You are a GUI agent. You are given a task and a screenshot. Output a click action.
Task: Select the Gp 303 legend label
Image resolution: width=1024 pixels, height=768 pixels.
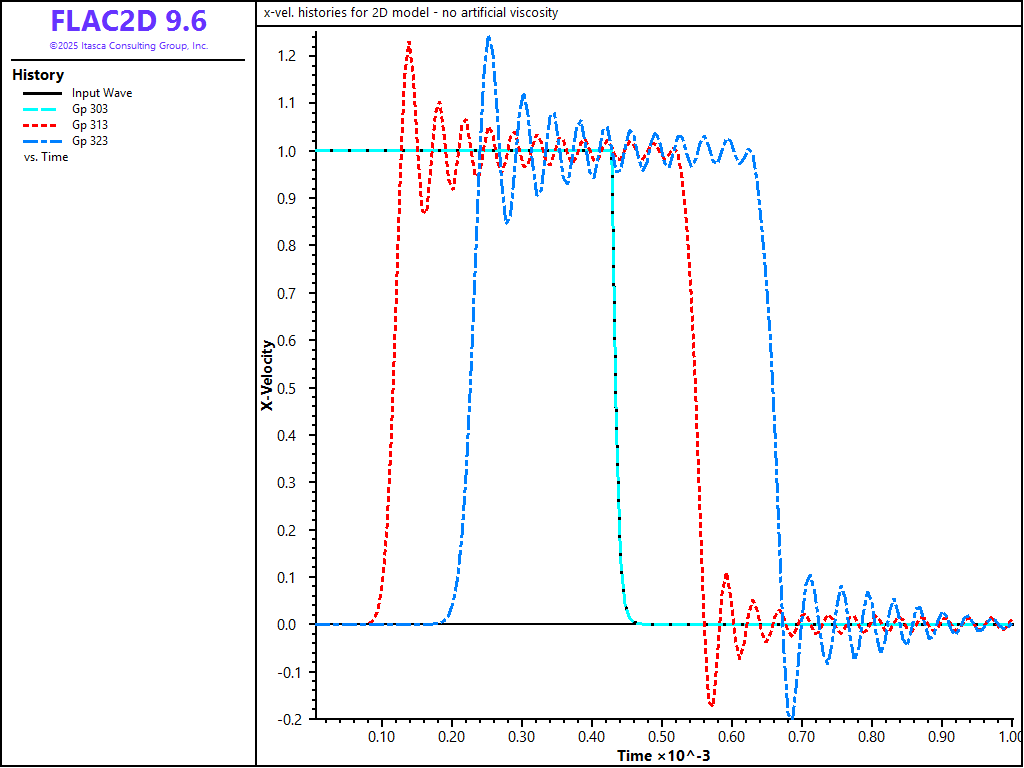tap(89, 109)
